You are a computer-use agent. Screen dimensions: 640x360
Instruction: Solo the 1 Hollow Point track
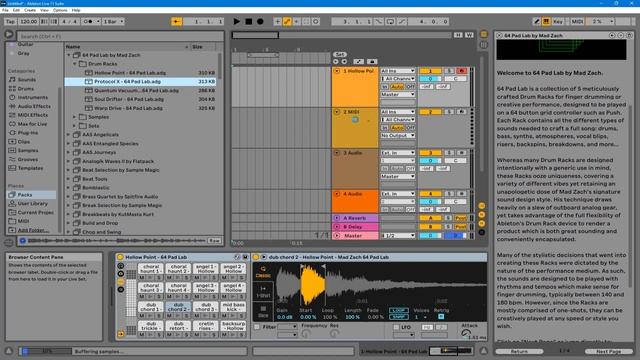[x=449, y=71]
